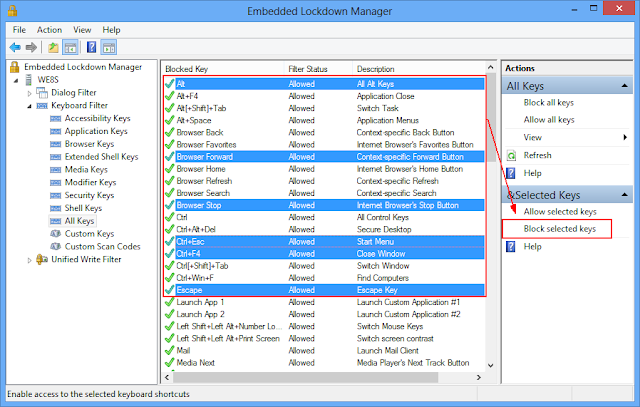The height and width of the screenshot is (407, 640).
Task: Expand the Dialog Filter node arrow
Action: [29, 93]
